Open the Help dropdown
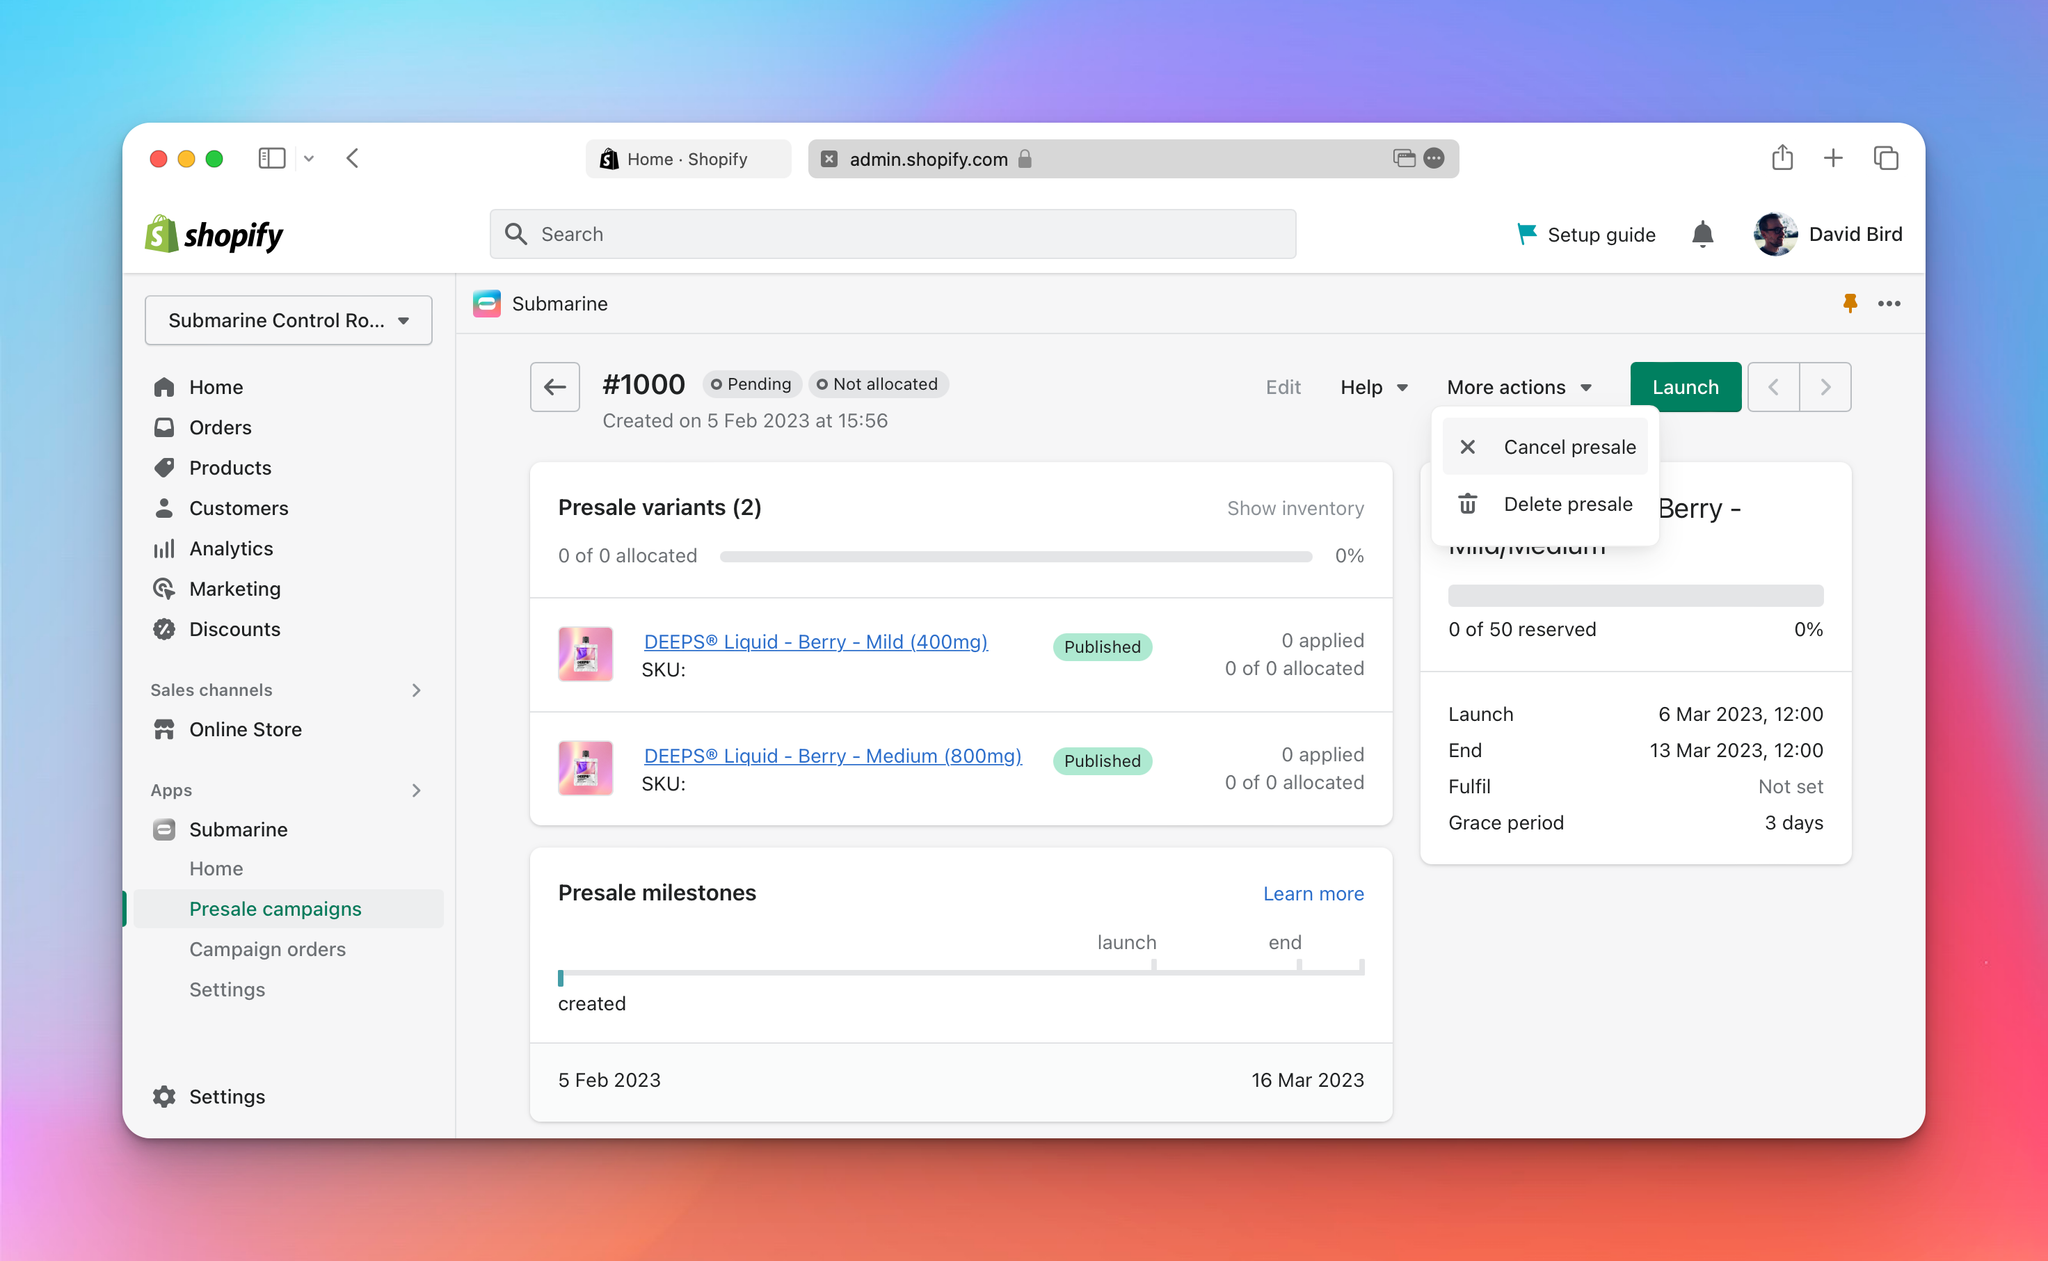2048x1261 pixels. click(x=1374, y=387)
